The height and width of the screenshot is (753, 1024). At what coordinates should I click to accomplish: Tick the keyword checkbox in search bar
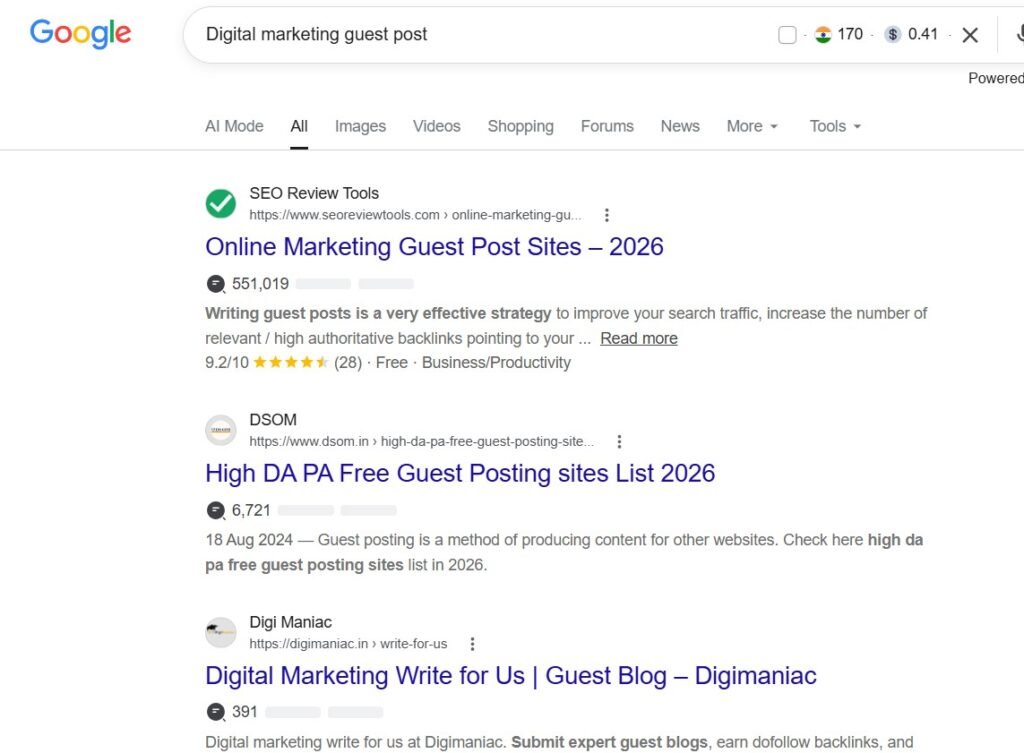(x=787, y=35)
